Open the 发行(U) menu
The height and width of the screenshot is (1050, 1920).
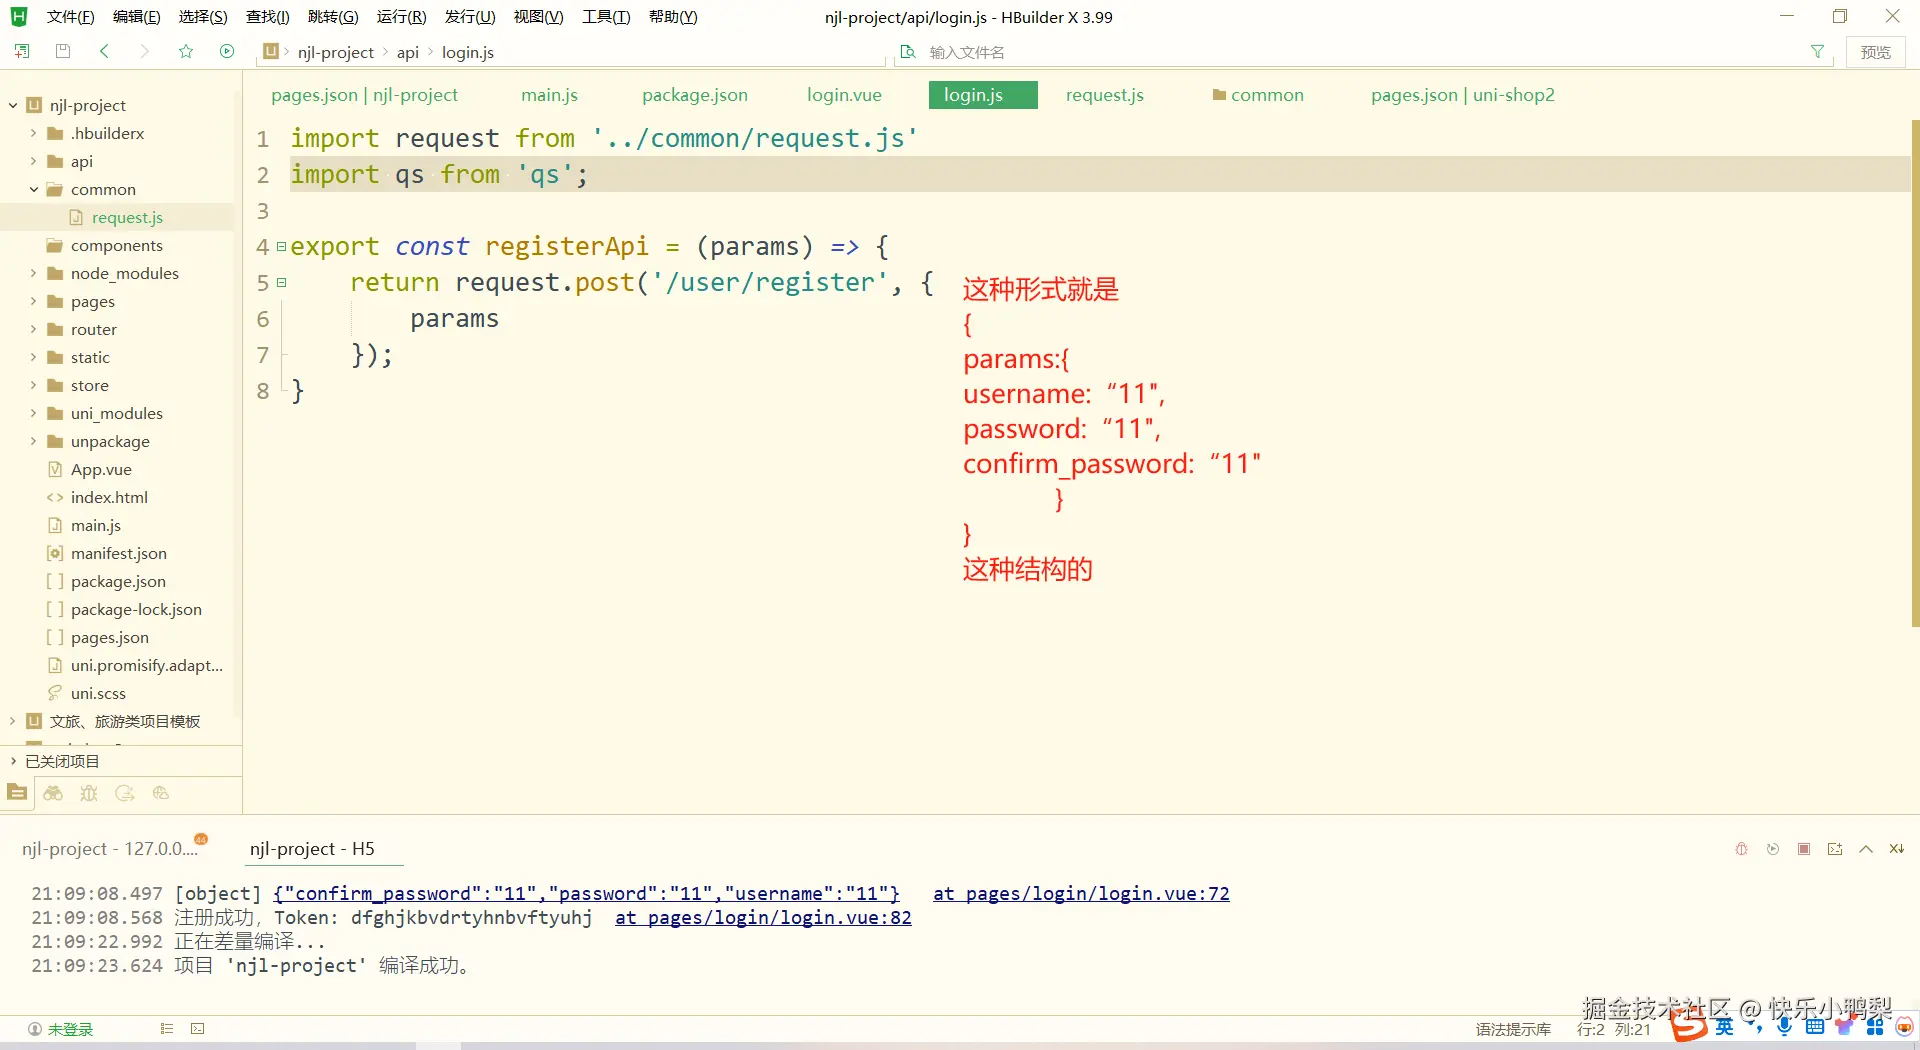point(470,17)
